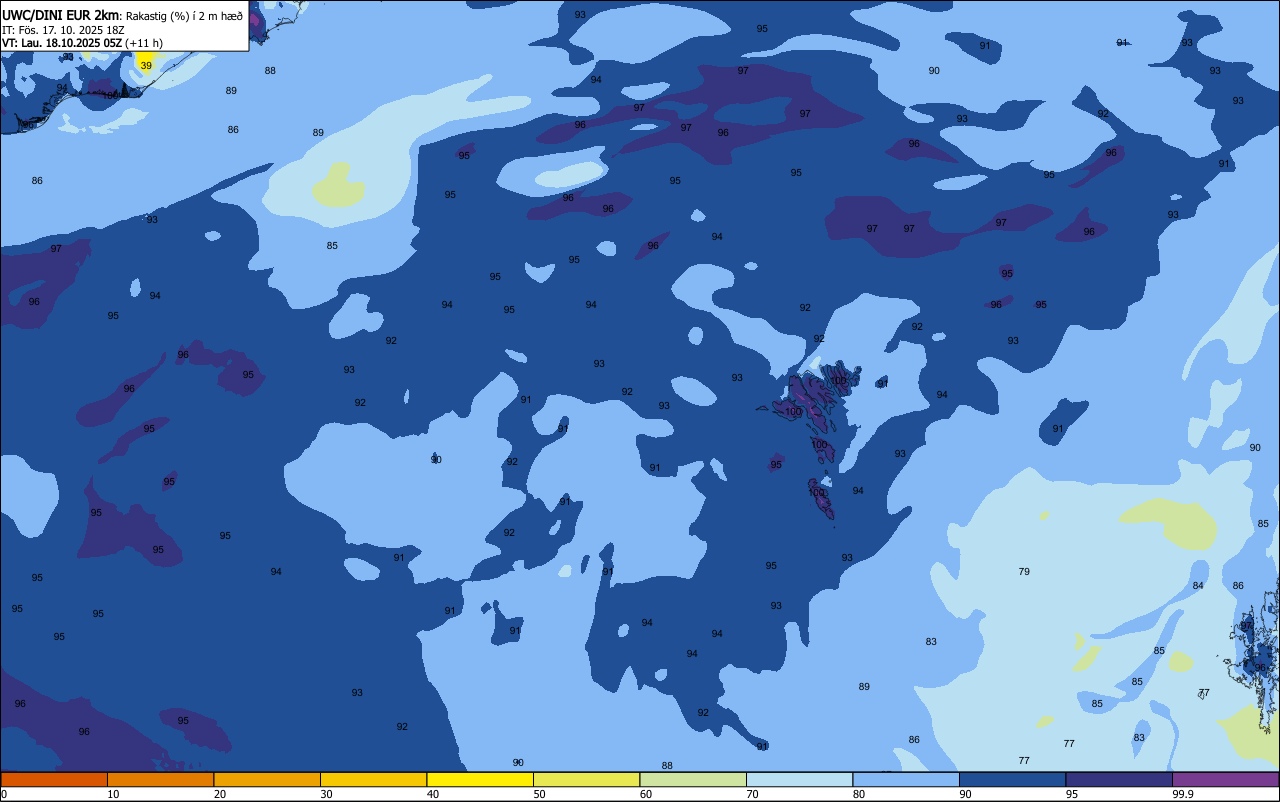Image resolution: width=1280 pixels, height=802 pixels.
Task: Click the '30' tick label on the color scale
Action: tap(327, 794)
